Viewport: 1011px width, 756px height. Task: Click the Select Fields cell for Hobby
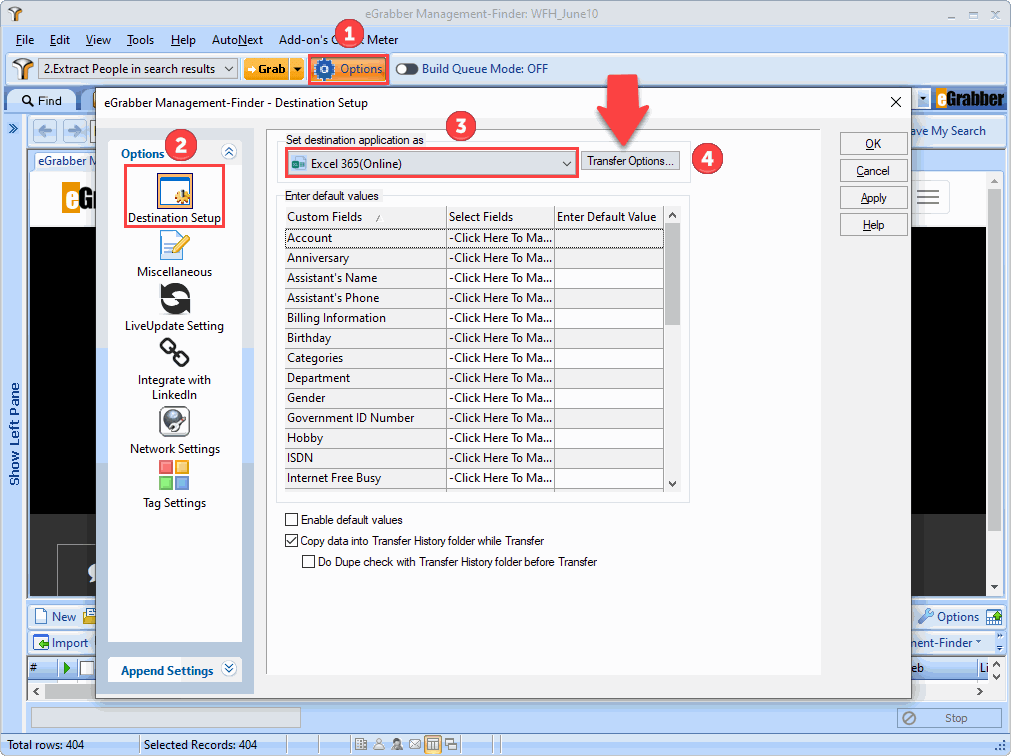tap(500, 438)
